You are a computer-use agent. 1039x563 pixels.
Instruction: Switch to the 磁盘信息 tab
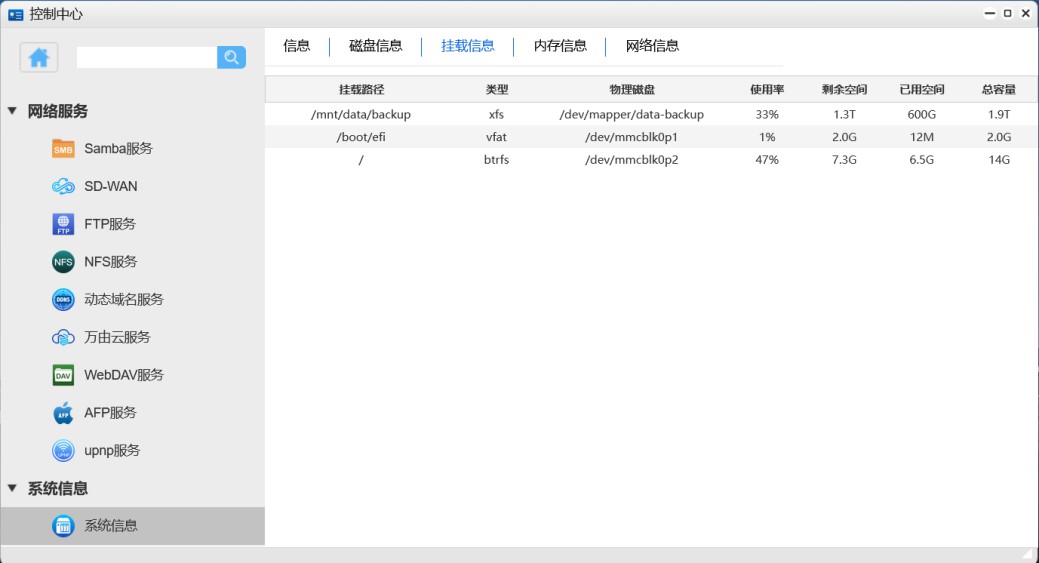(375, 46)
